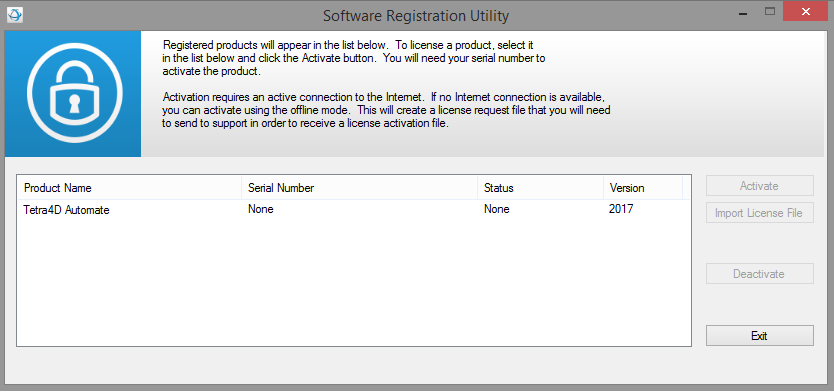Click the version value 2017
Viewport: 834px width, 392px height.
[621, 209]
